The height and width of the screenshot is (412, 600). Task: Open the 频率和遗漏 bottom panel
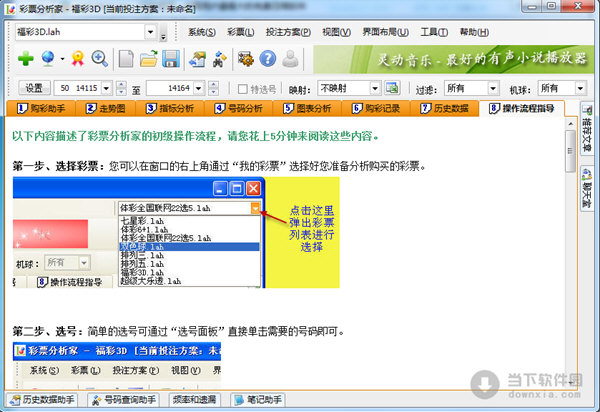pos(194,400)
